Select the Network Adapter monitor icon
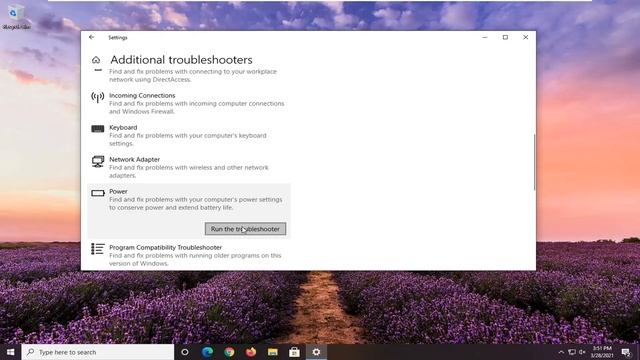This screenshot has height=360, width=640. (x=98, y=162)
